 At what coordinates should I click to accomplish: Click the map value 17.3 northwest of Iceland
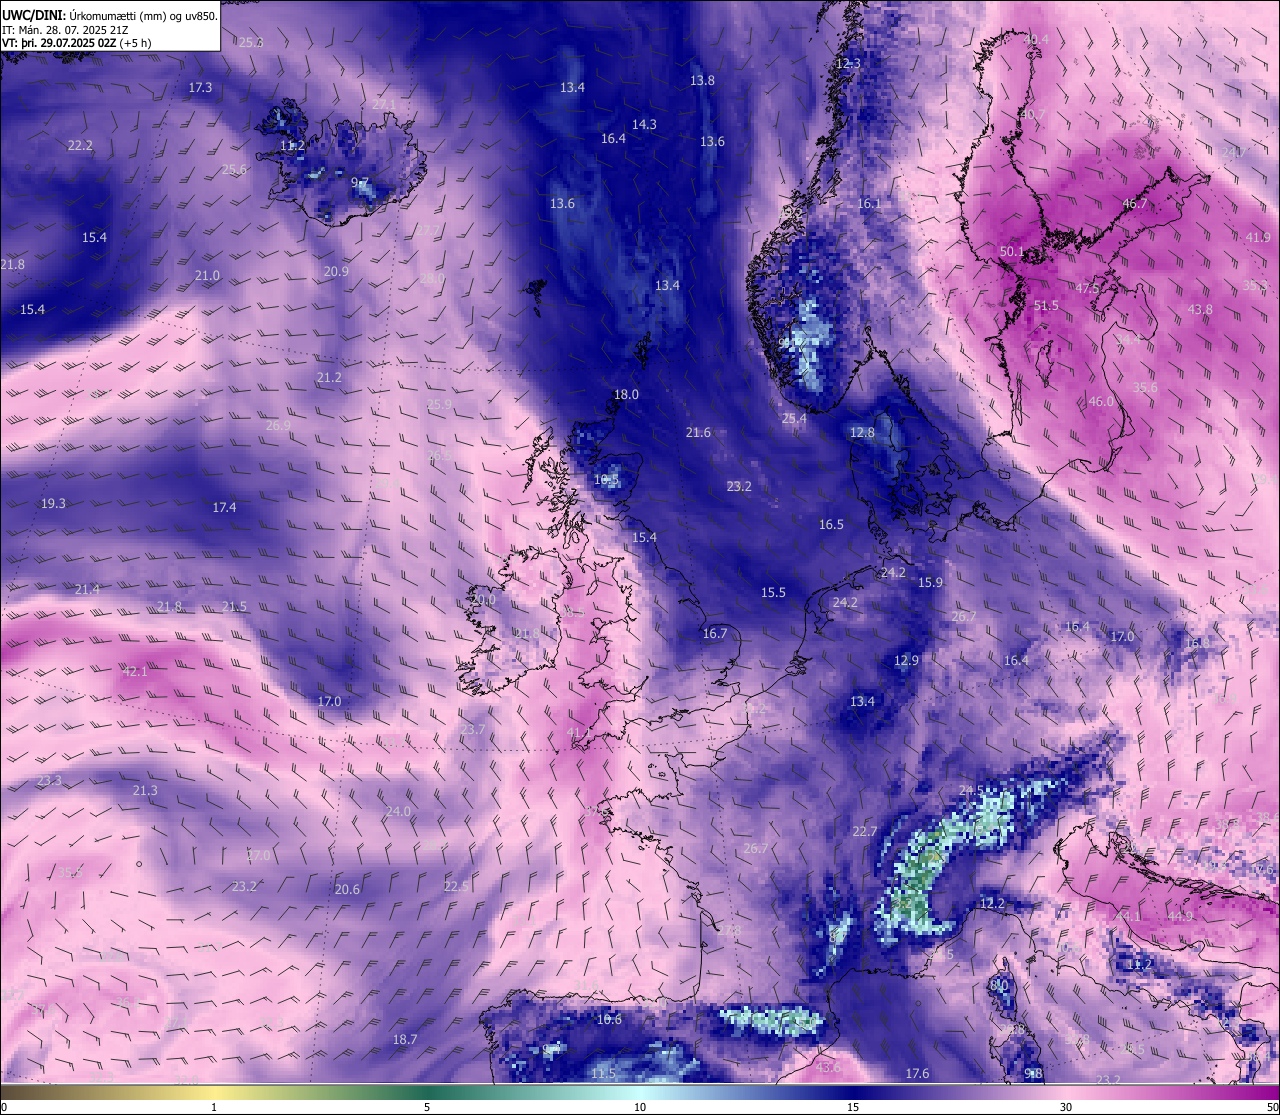pos(200,88)
